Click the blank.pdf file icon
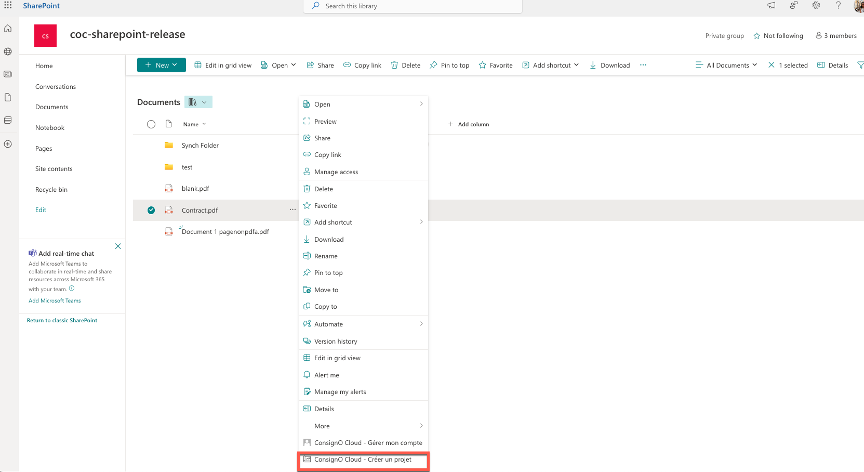 pos(169,188)
